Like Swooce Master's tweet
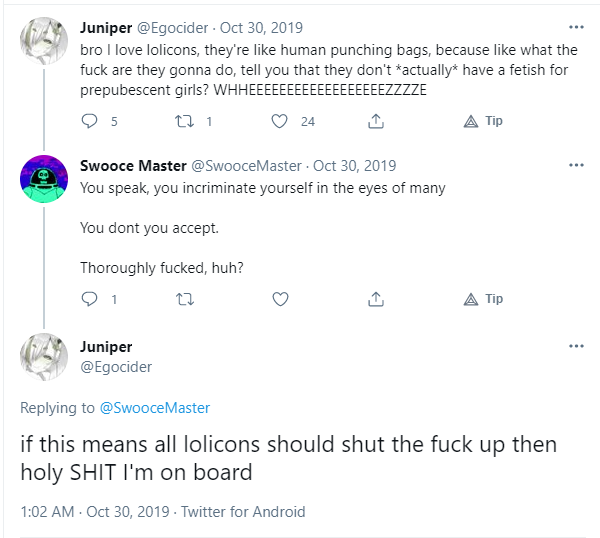Image resolution: width=600 pixels, height=538 pixels. (280, 299)
